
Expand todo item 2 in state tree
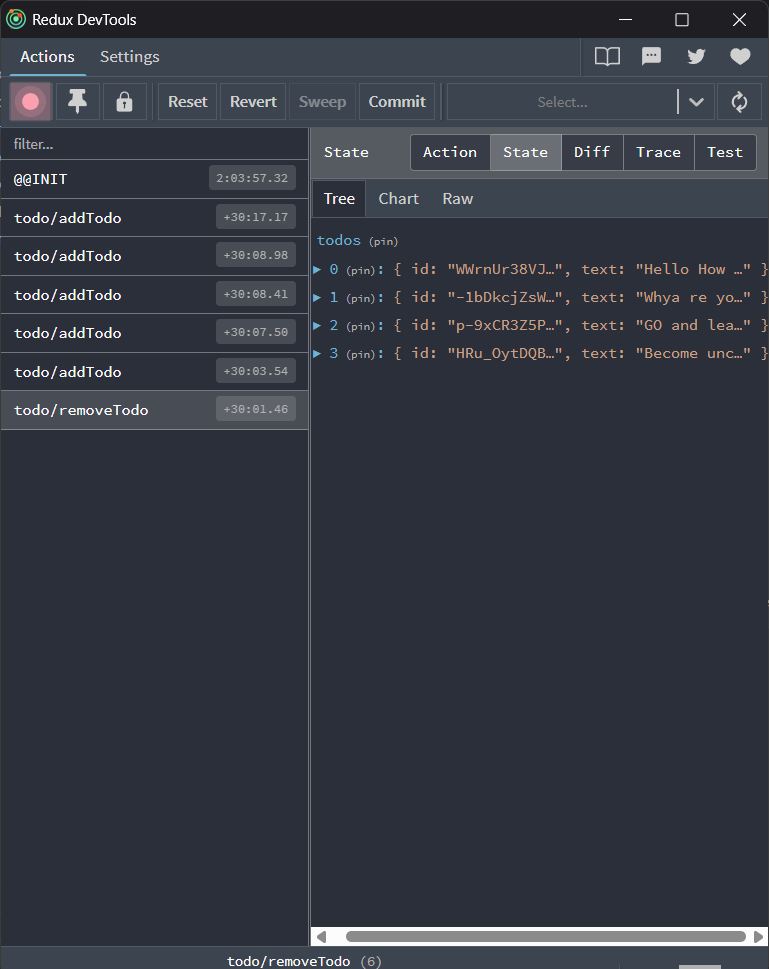click(317, 326)
